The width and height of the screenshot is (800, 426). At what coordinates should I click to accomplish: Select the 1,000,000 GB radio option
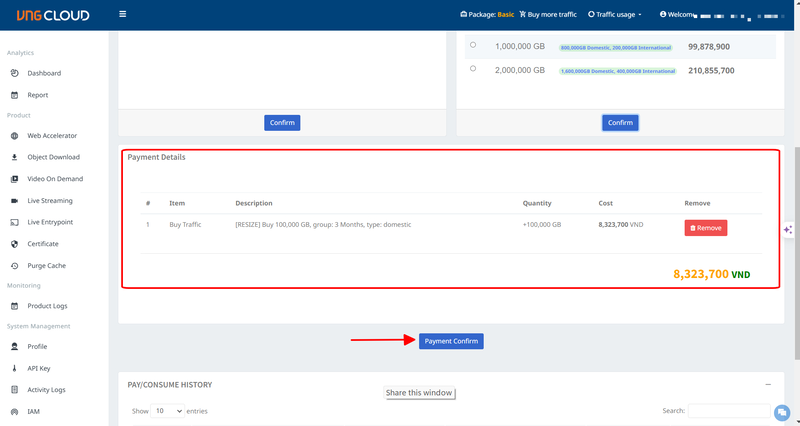coord(473,45)
